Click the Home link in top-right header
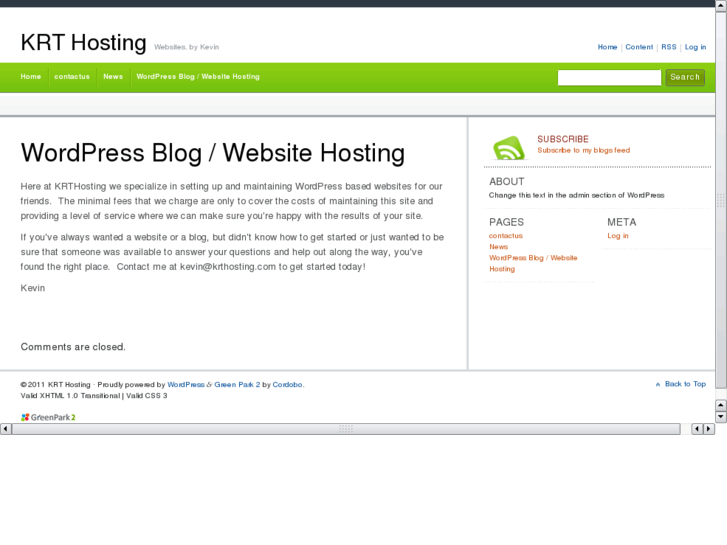 [607, 47]
